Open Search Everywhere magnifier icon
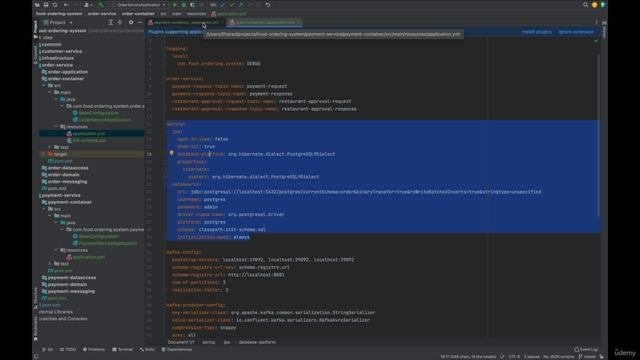Image resolution: width=640 pixels, height=360 pixels. coord(585,5)
